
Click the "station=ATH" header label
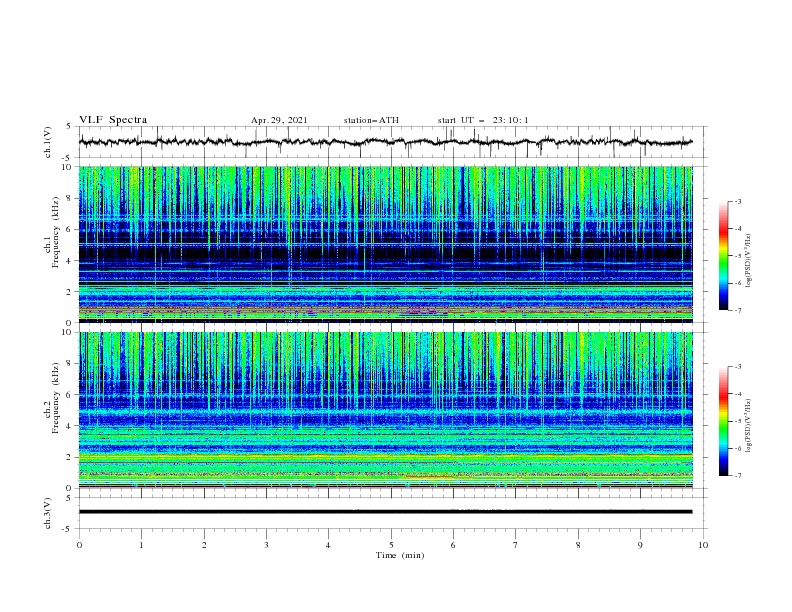pyautogui.click(x=371, y=120)
